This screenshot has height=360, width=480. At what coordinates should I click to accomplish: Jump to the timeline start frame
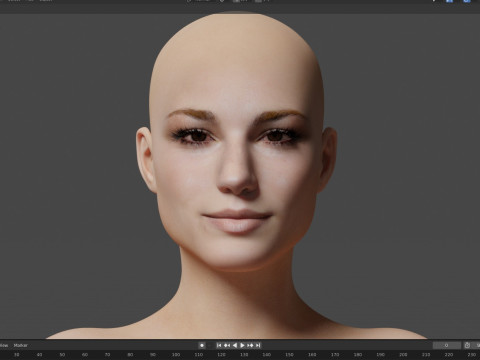(219, 345)
